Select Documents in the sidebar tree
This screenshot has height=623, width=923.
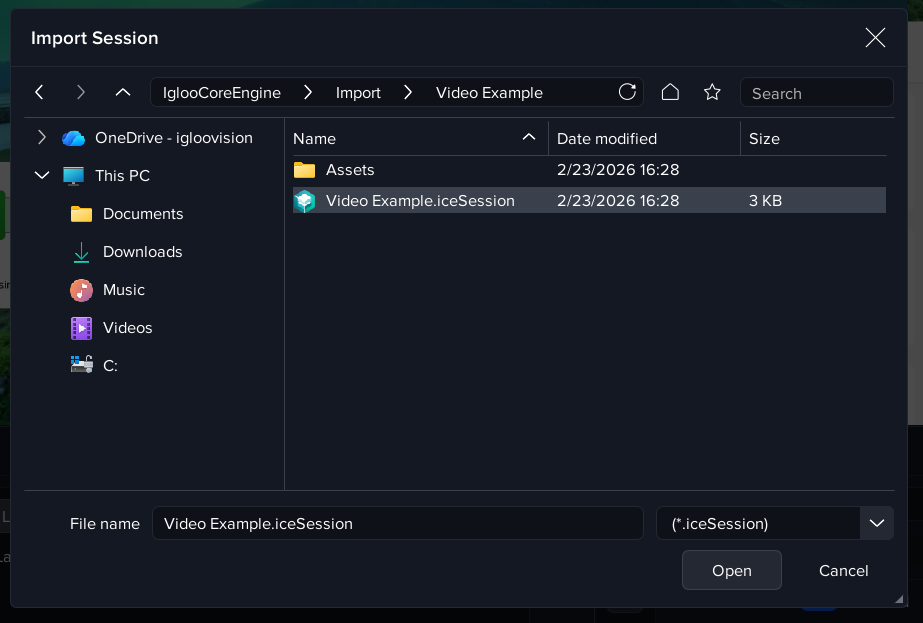(x=143, y=214)
